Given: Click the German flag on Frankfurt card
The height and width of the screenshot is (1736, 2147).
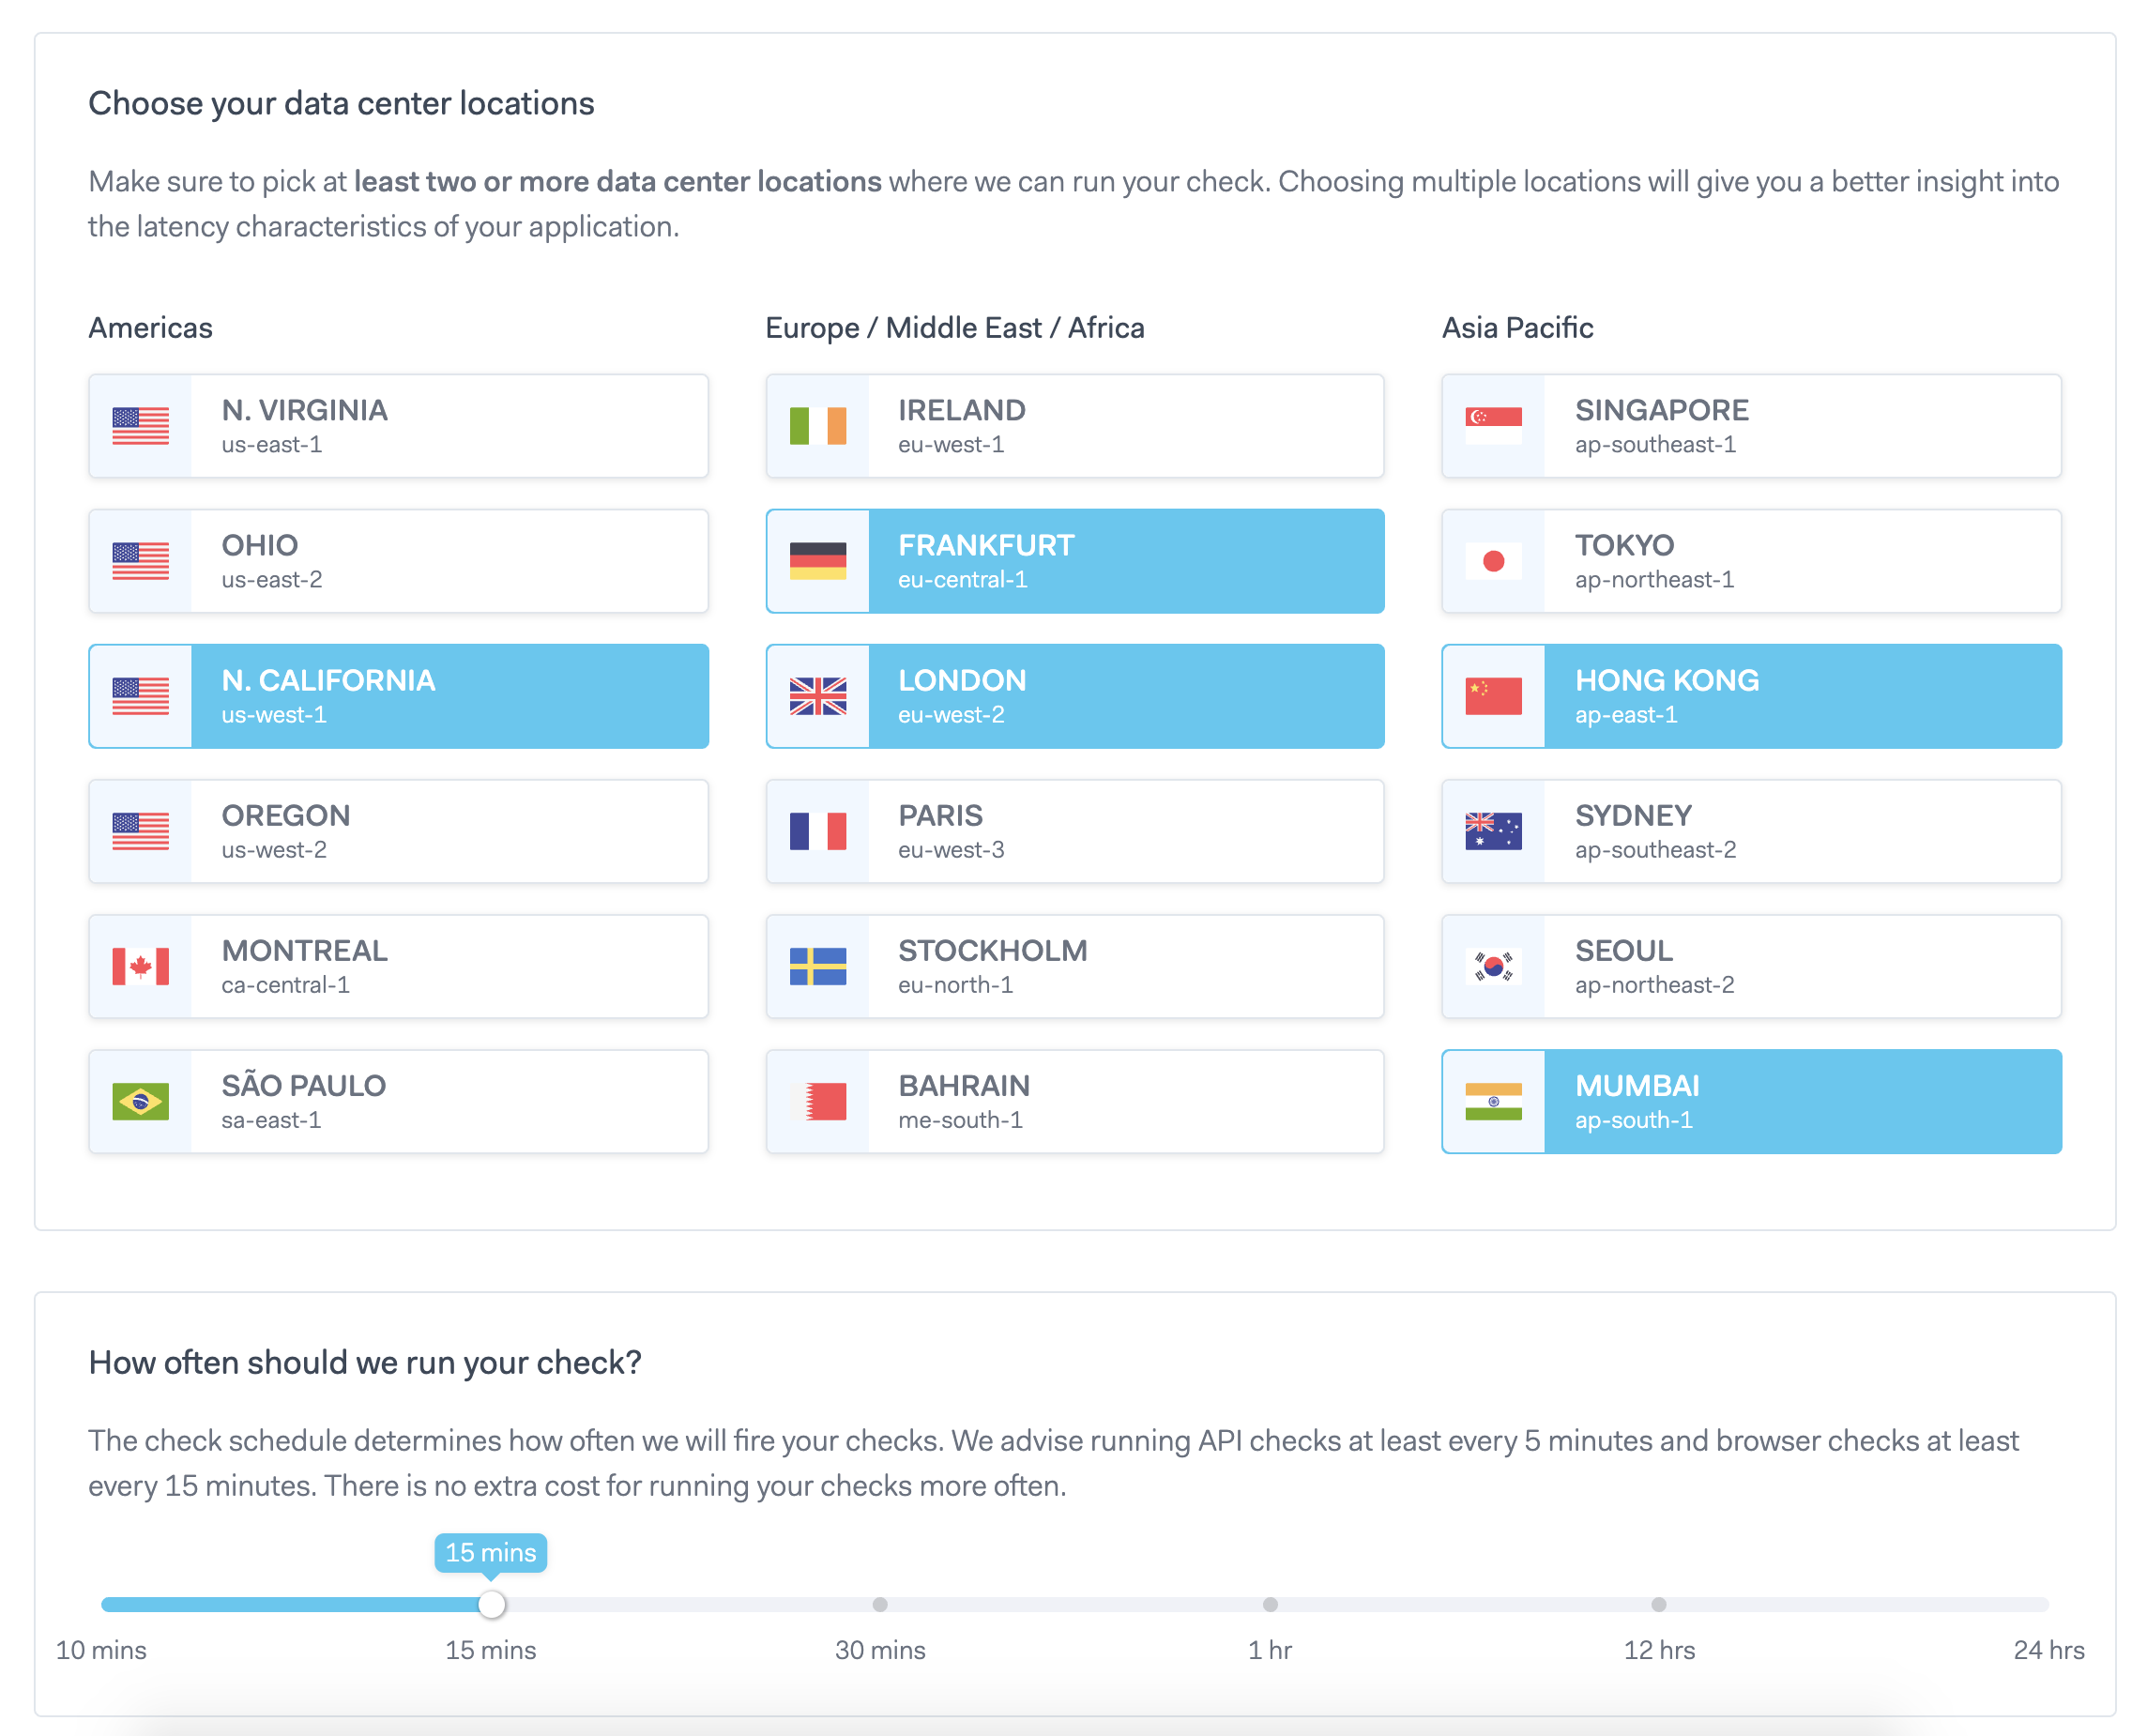Looking at the screenshot, I should coord(818,561).
